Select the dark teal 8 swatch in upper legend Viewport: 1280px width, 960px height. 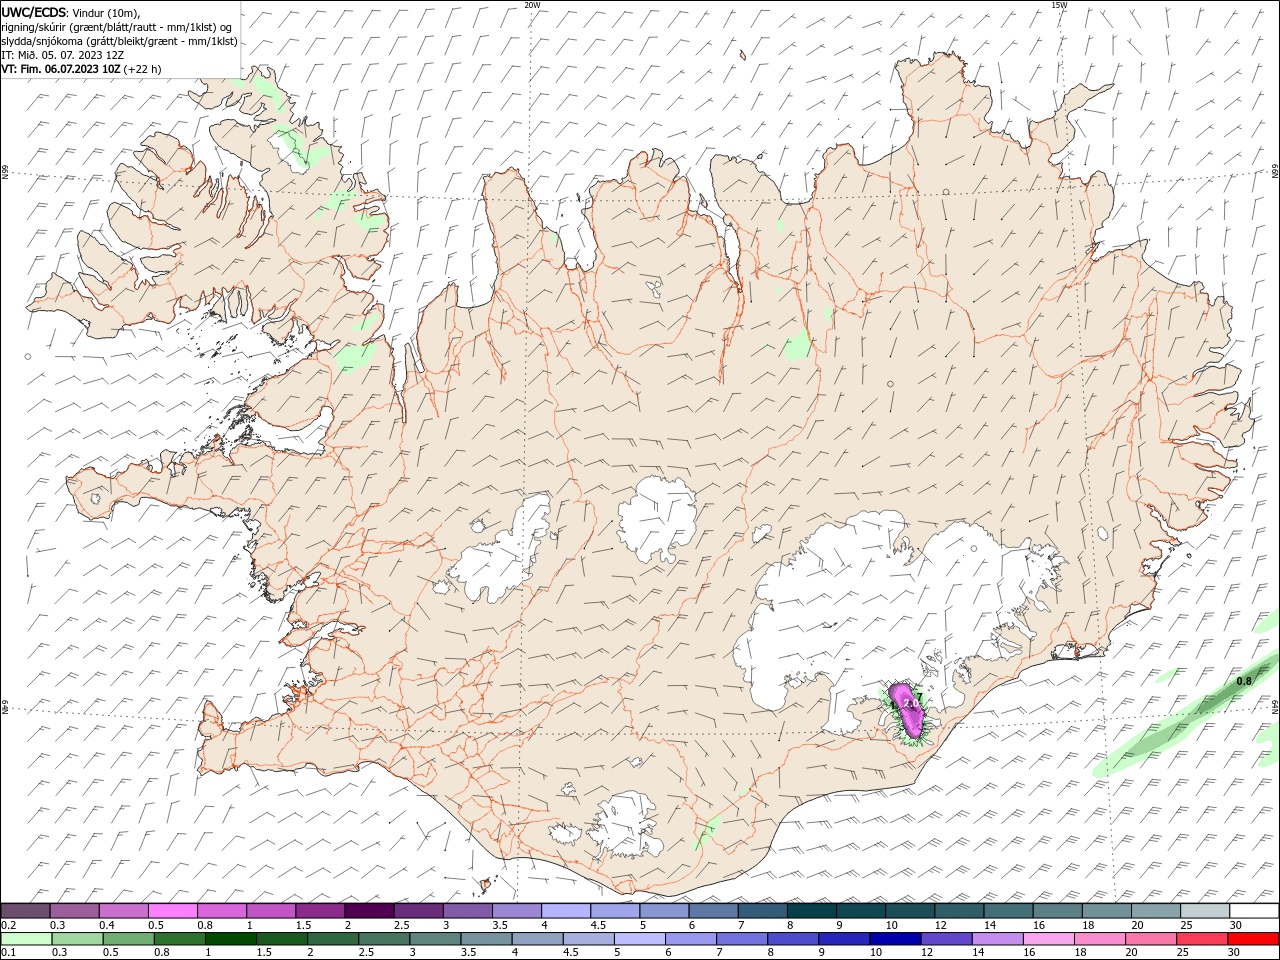811,911
